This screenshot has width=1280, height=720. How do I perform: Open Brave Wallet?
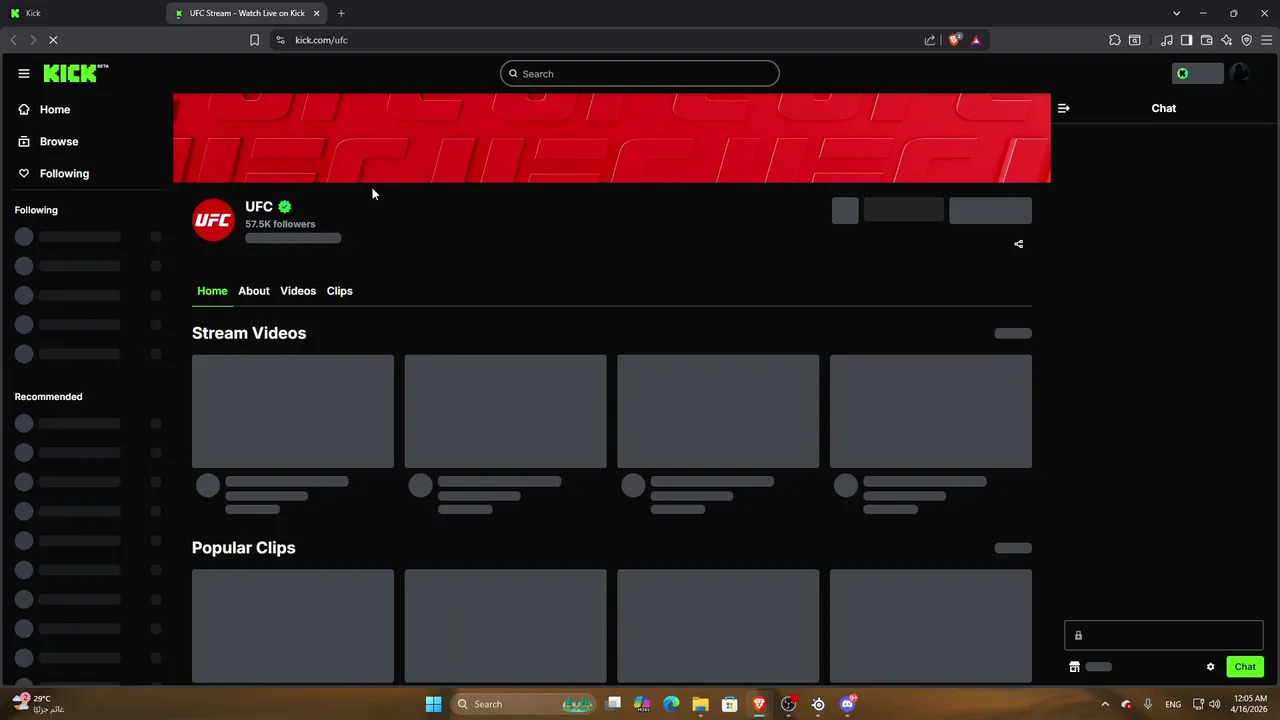click(1207, 40)
